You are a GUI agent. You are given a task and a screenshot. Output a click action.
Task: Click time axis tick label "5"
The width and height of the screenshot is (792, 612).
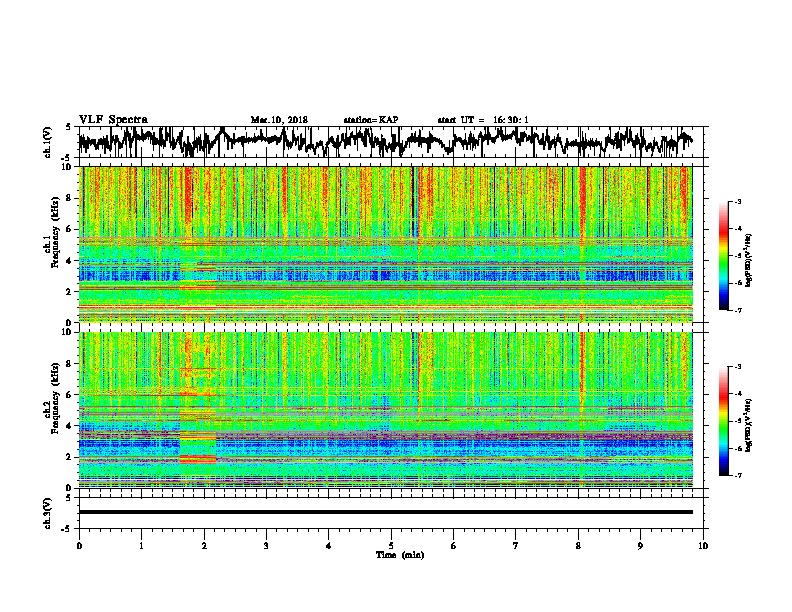(391, 545)
